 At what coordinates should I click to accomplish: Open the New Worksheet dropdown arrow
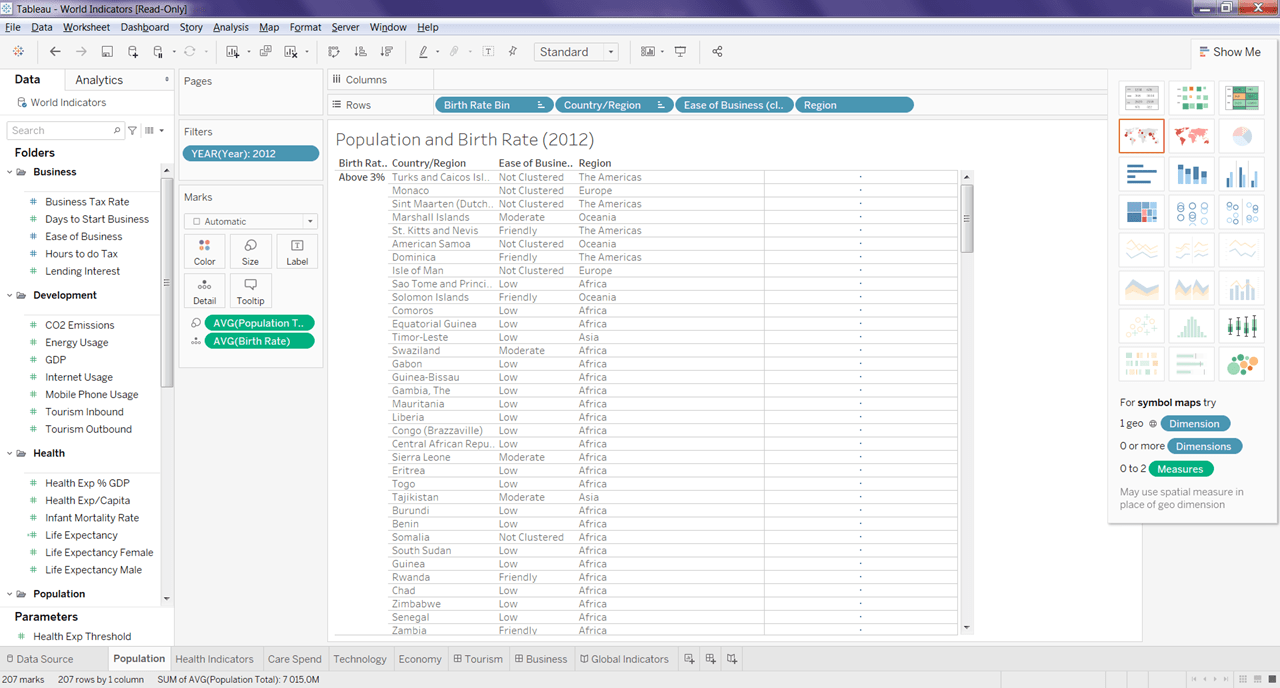247,52
